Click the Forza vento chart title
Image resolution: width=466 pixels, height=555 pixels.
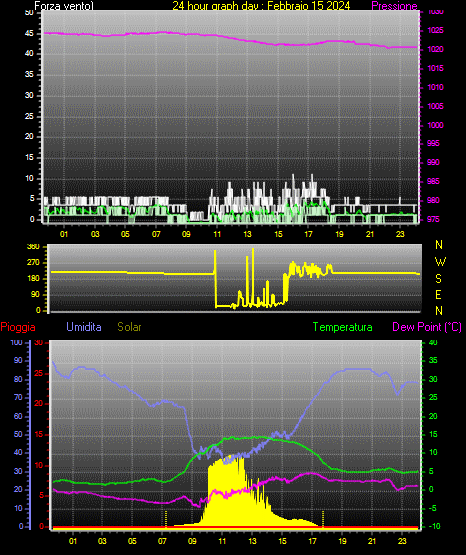[x=64, y=6]
